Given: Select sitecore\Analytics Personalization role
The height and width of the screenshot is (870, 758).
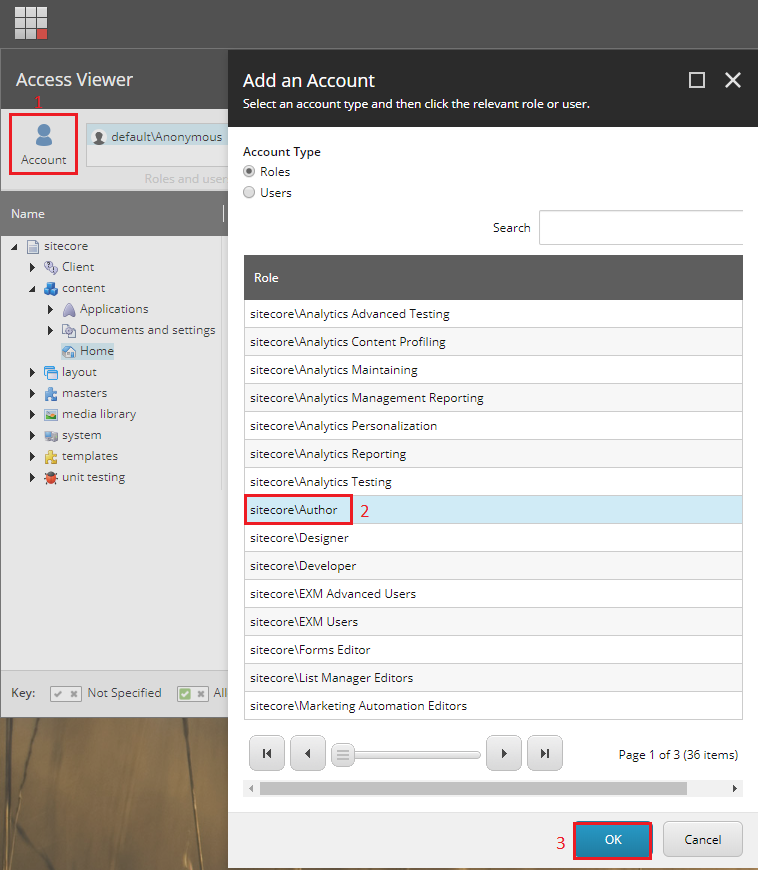Looking at the screenshot, I should (x=493, y=426).
